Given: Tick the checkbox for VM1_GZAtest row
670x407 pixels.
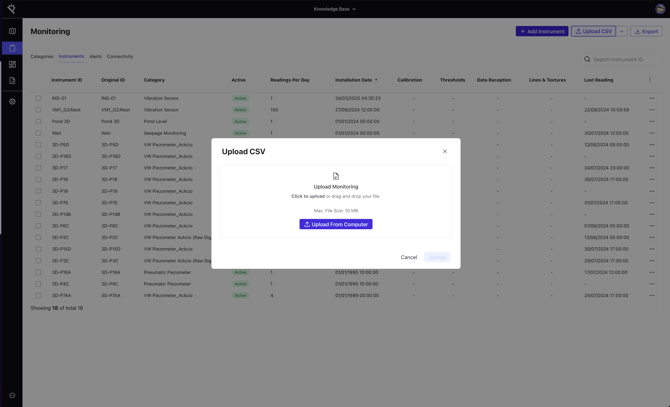Looking at the screenshot, I should coord(38,110).
